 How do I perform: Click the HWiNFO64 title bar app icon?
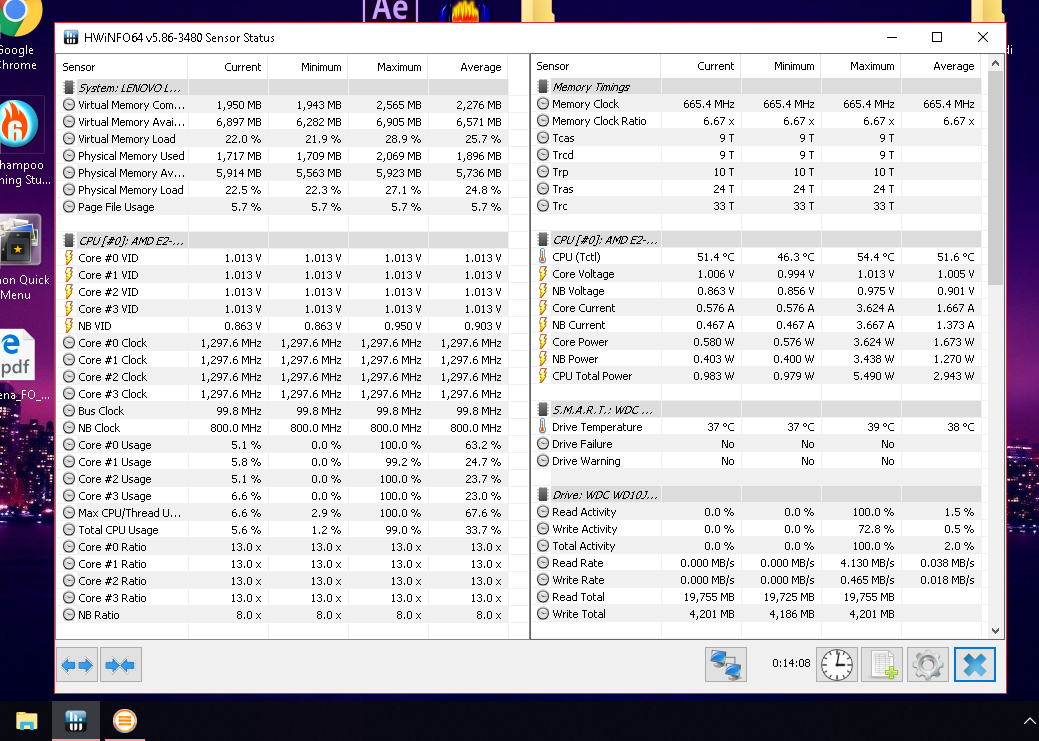(71, 38)
